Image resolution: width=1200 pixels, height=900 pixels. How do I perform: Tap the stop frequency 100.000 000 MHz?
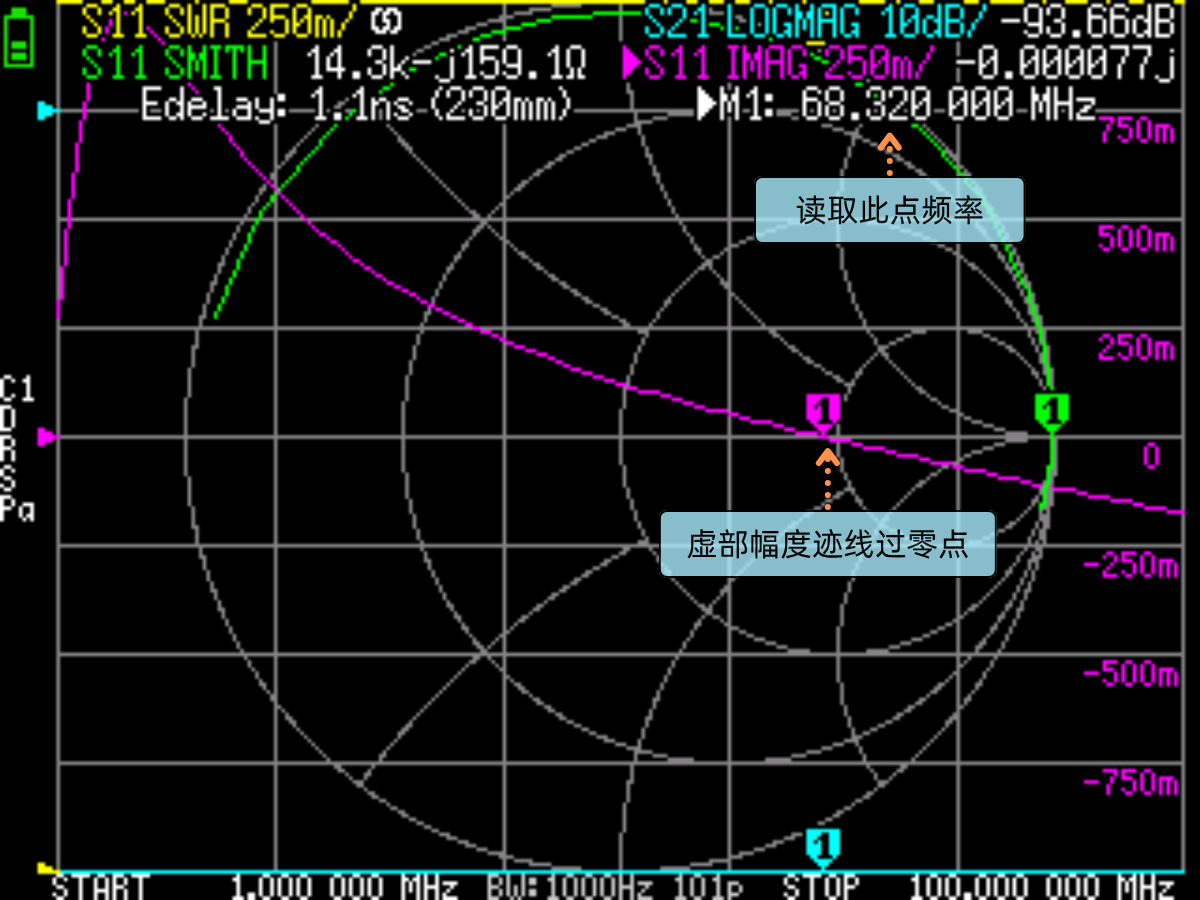(1042, 887)
